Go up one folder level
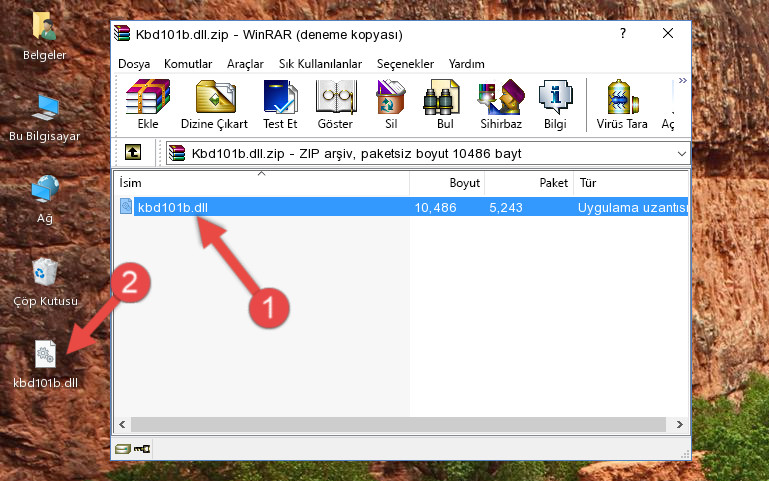Screen dimensions: 769x481 coord(133,152)
